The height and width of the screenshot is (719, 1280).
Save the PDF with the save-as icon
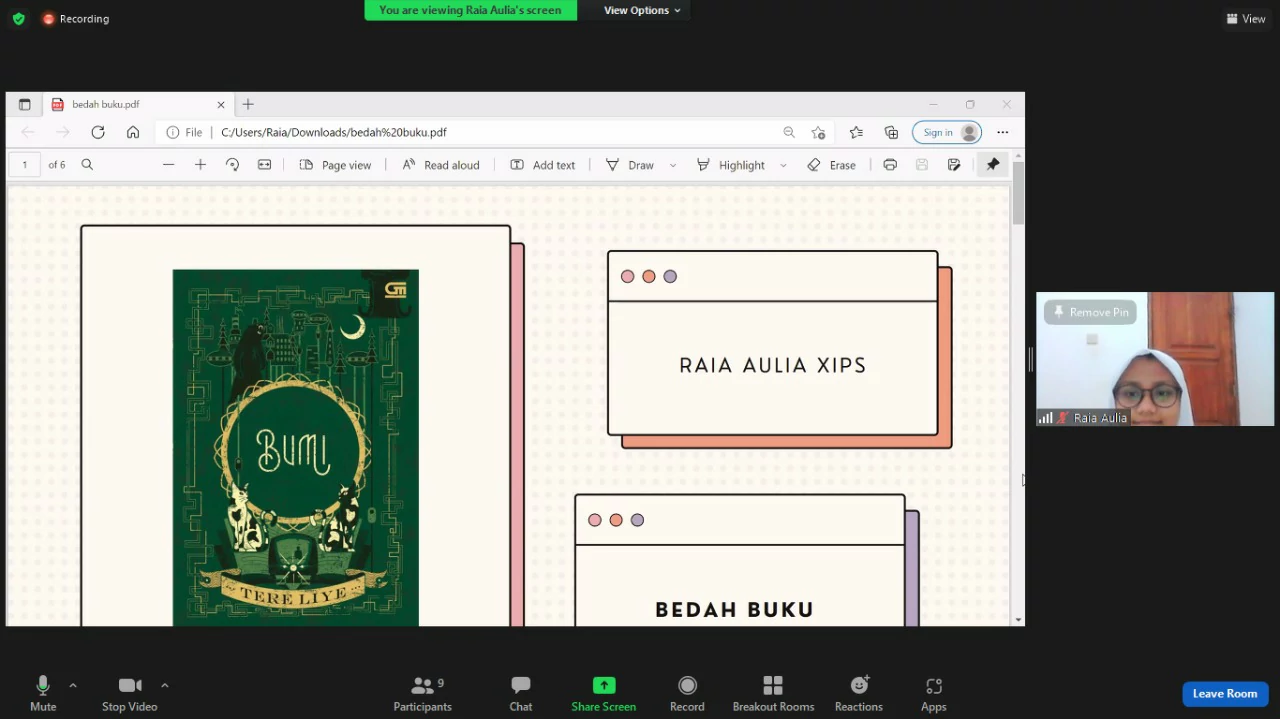[954, 165]
